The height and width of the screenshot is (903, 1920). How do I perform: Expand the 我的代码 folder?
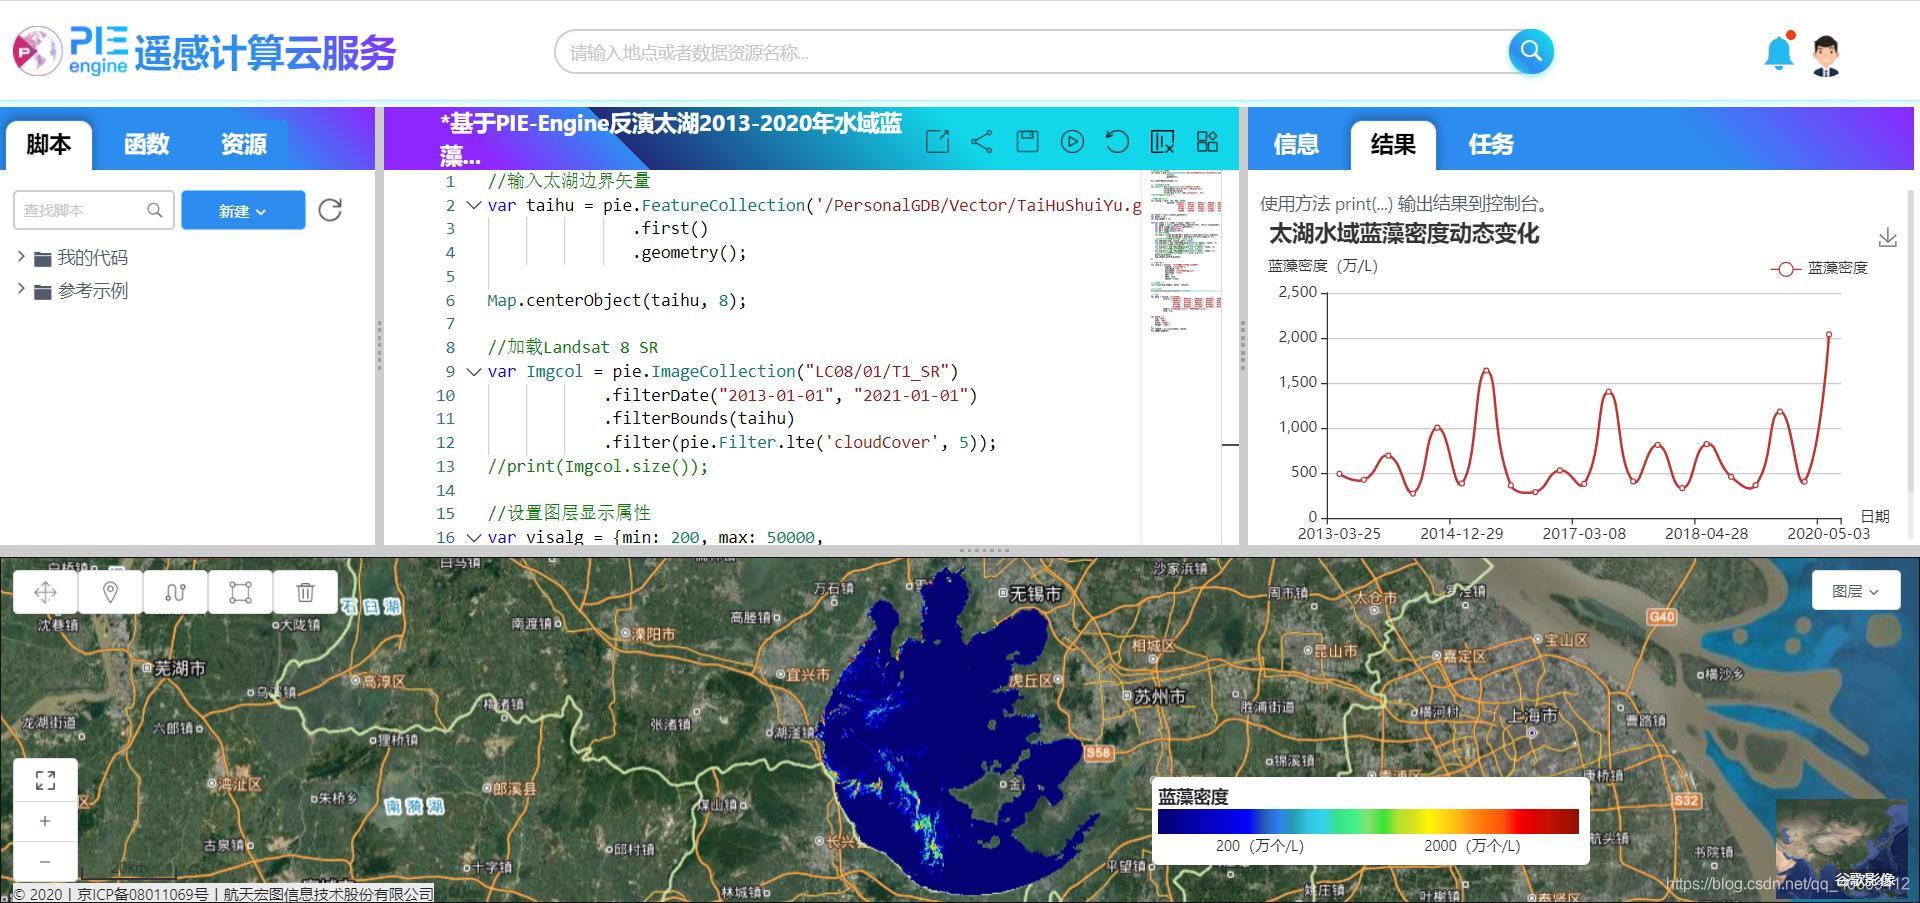pos(21,257)
